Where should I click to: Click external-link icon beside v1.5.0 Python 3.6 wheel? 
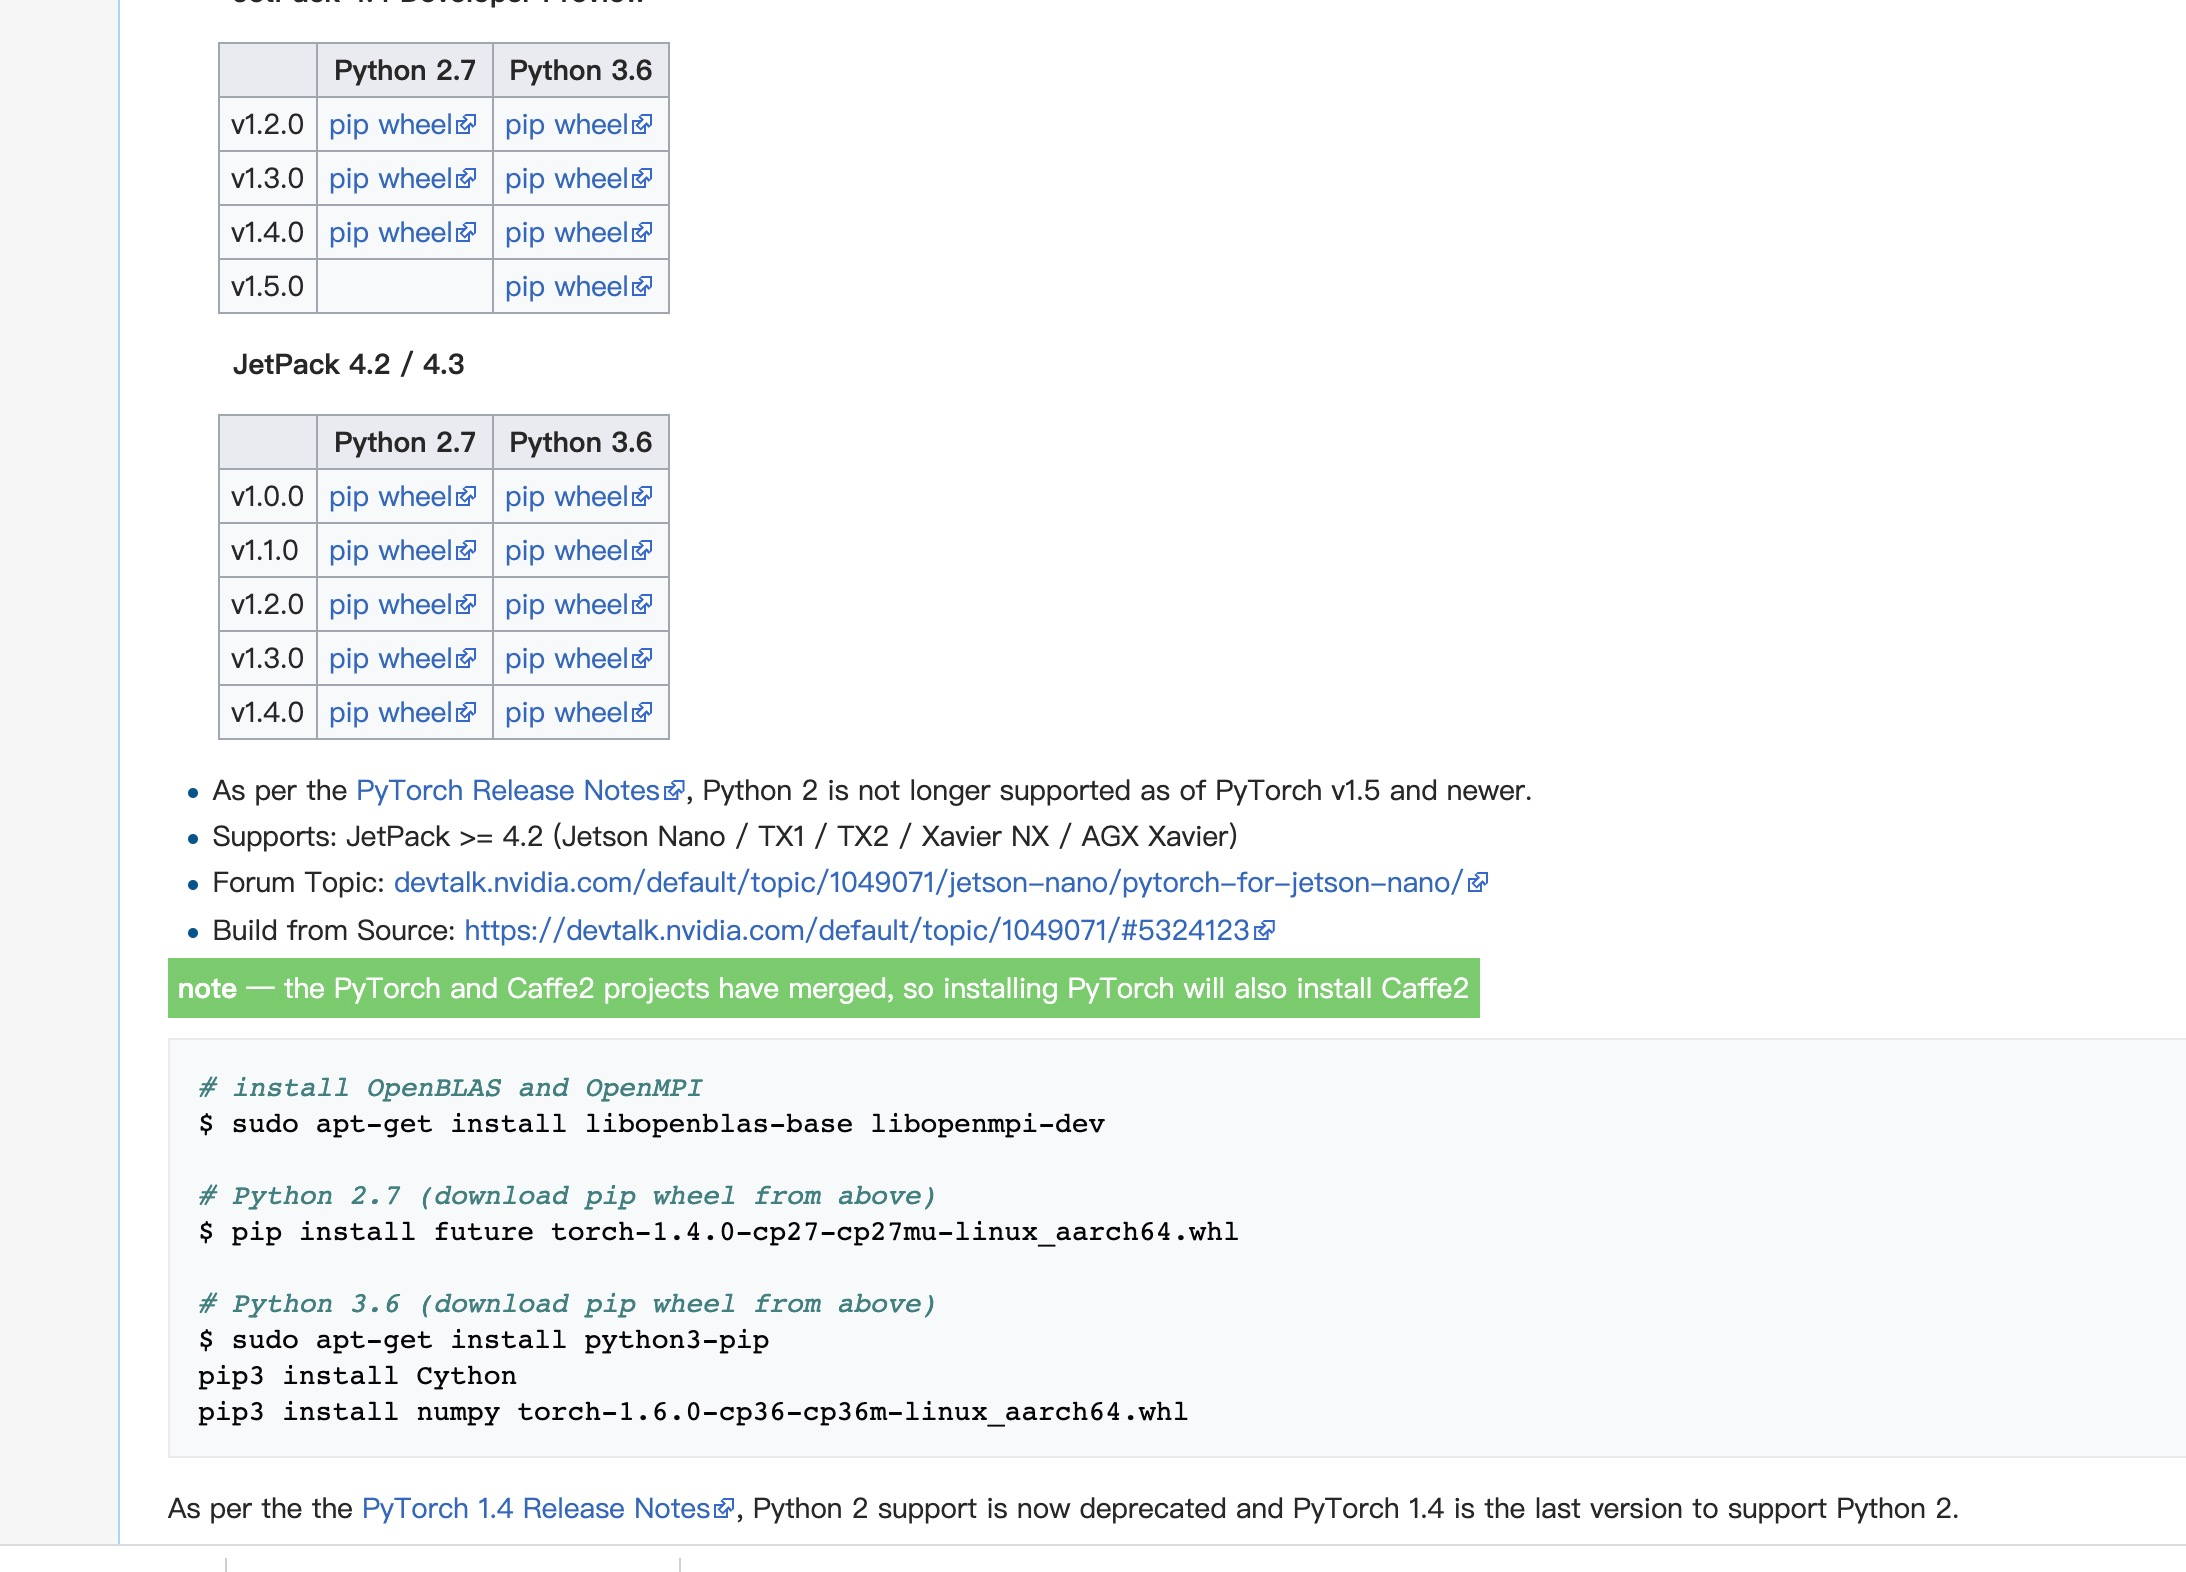(642, 287)
